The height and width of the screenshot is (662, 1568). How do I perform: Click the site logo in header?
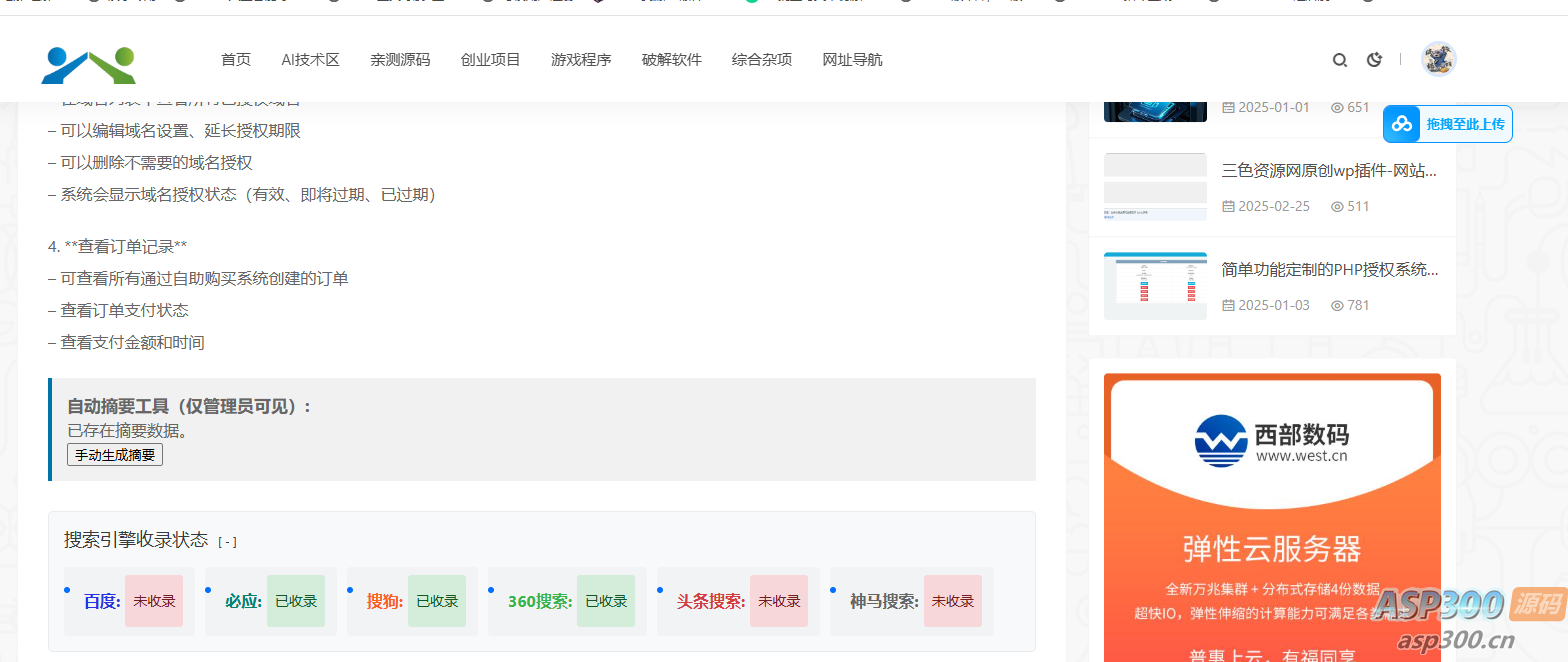88,63
